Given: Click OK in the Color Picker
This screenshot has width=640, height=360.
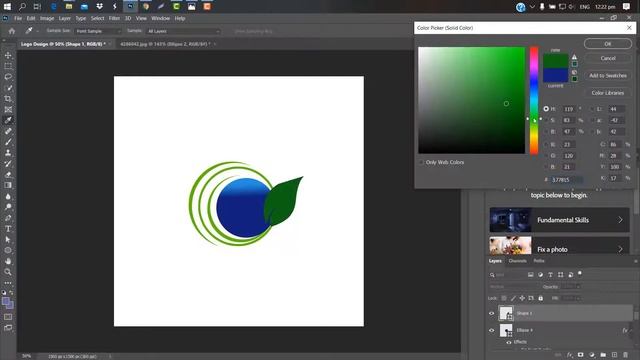Looking at the screenshot, I should point(608,44).
